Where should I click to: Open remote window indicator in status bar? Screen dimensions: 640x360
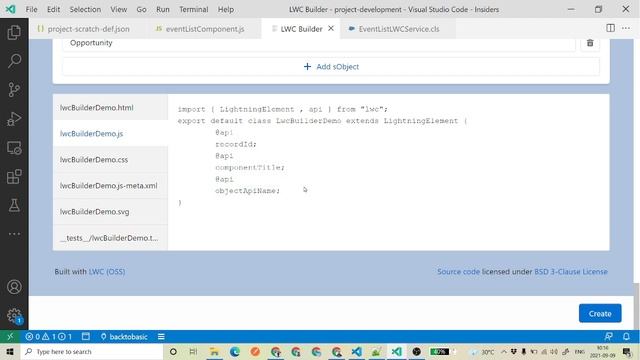[x=10, y=337]
